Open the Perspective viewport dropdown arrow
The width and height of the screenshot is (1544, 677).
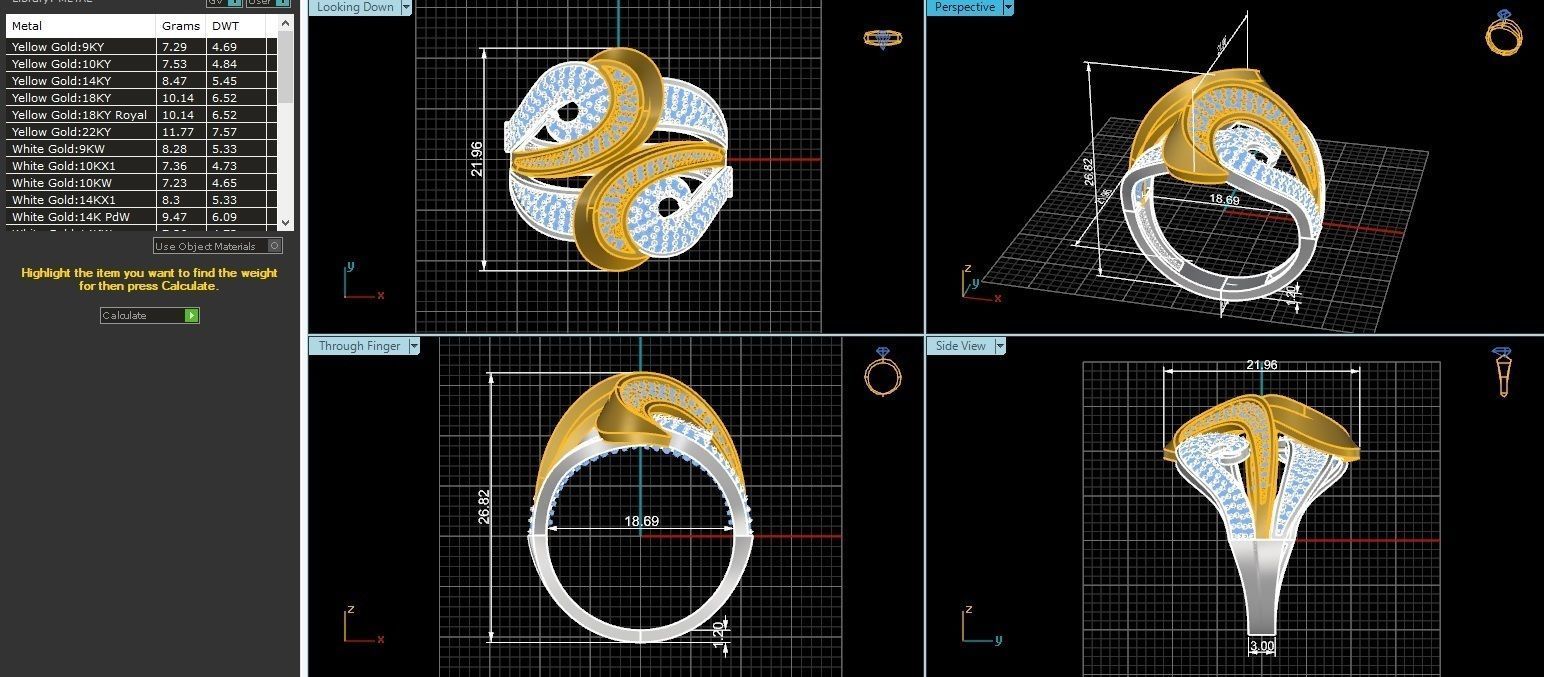(x=1008, y=7)
